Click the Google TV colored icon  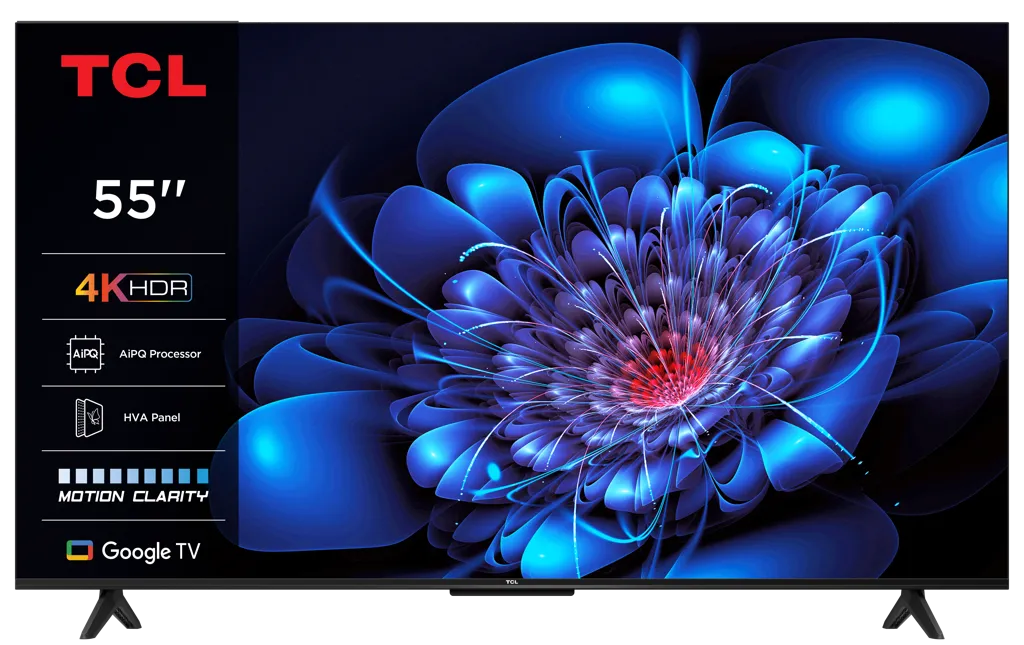[80, 551]
